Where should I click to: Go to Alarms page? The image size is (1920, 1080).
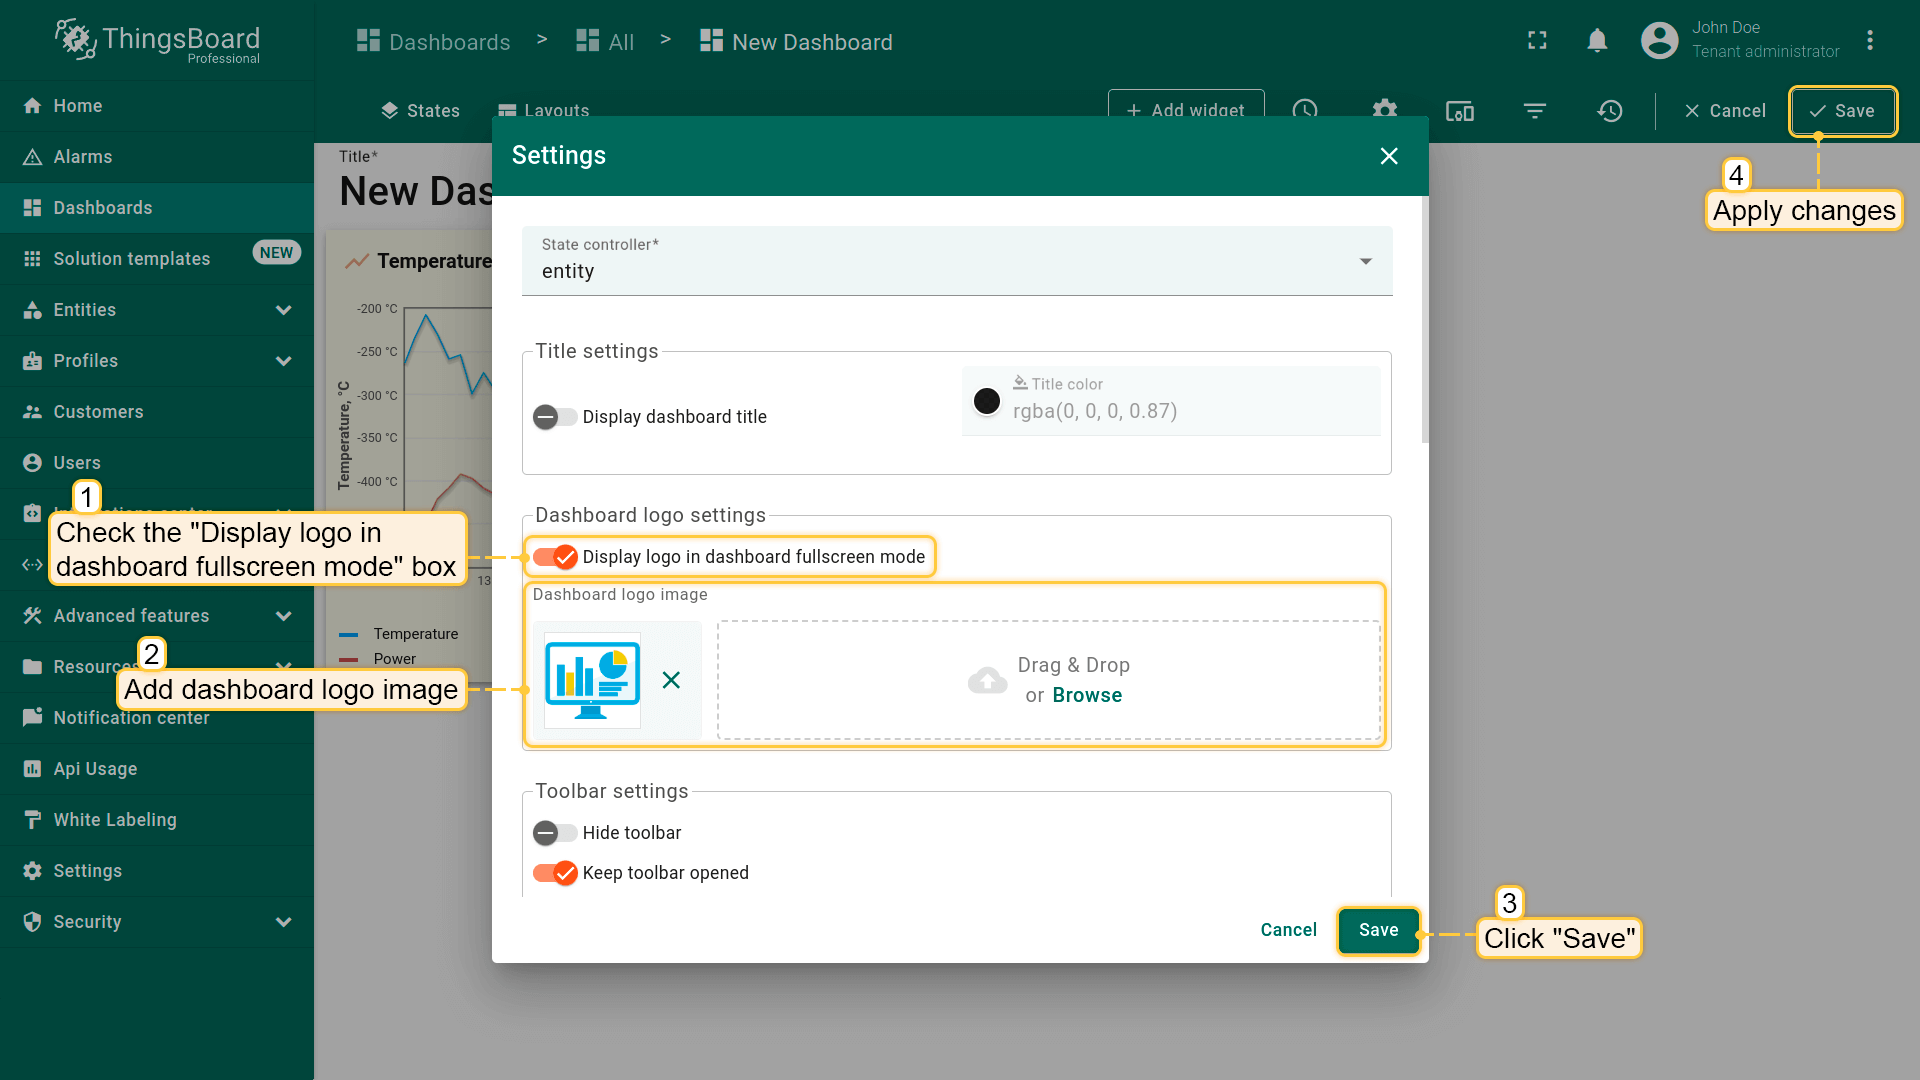(83, 157)
